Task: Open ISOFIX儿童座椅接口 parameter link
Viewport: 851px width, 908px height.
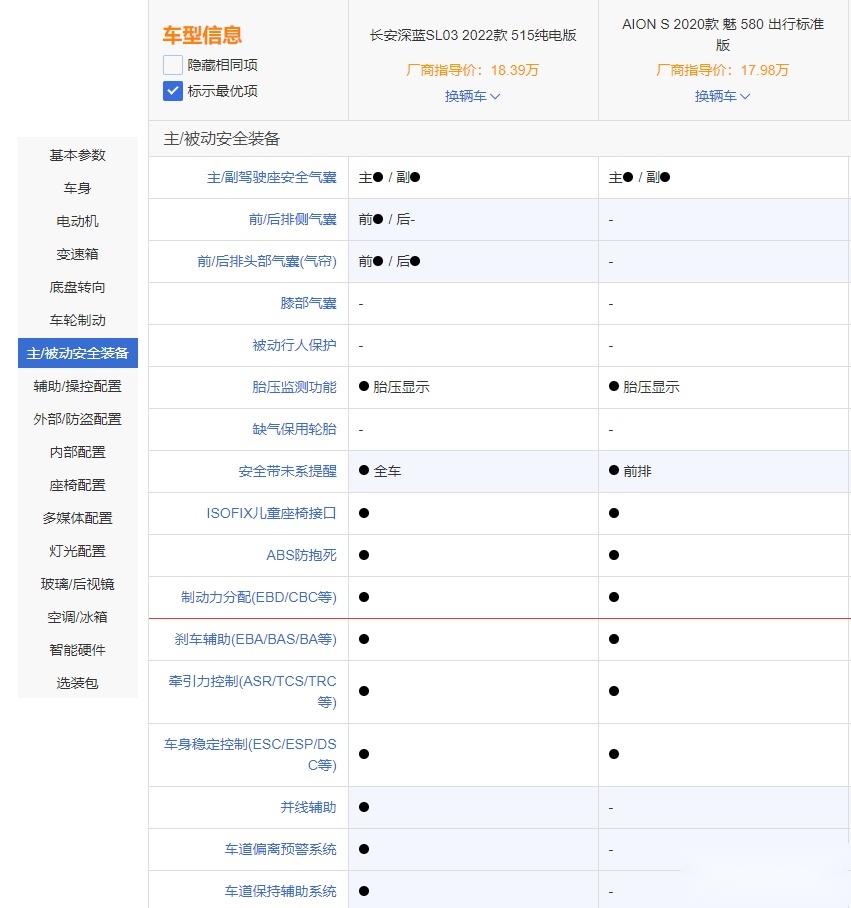Action: pos(272,513)
